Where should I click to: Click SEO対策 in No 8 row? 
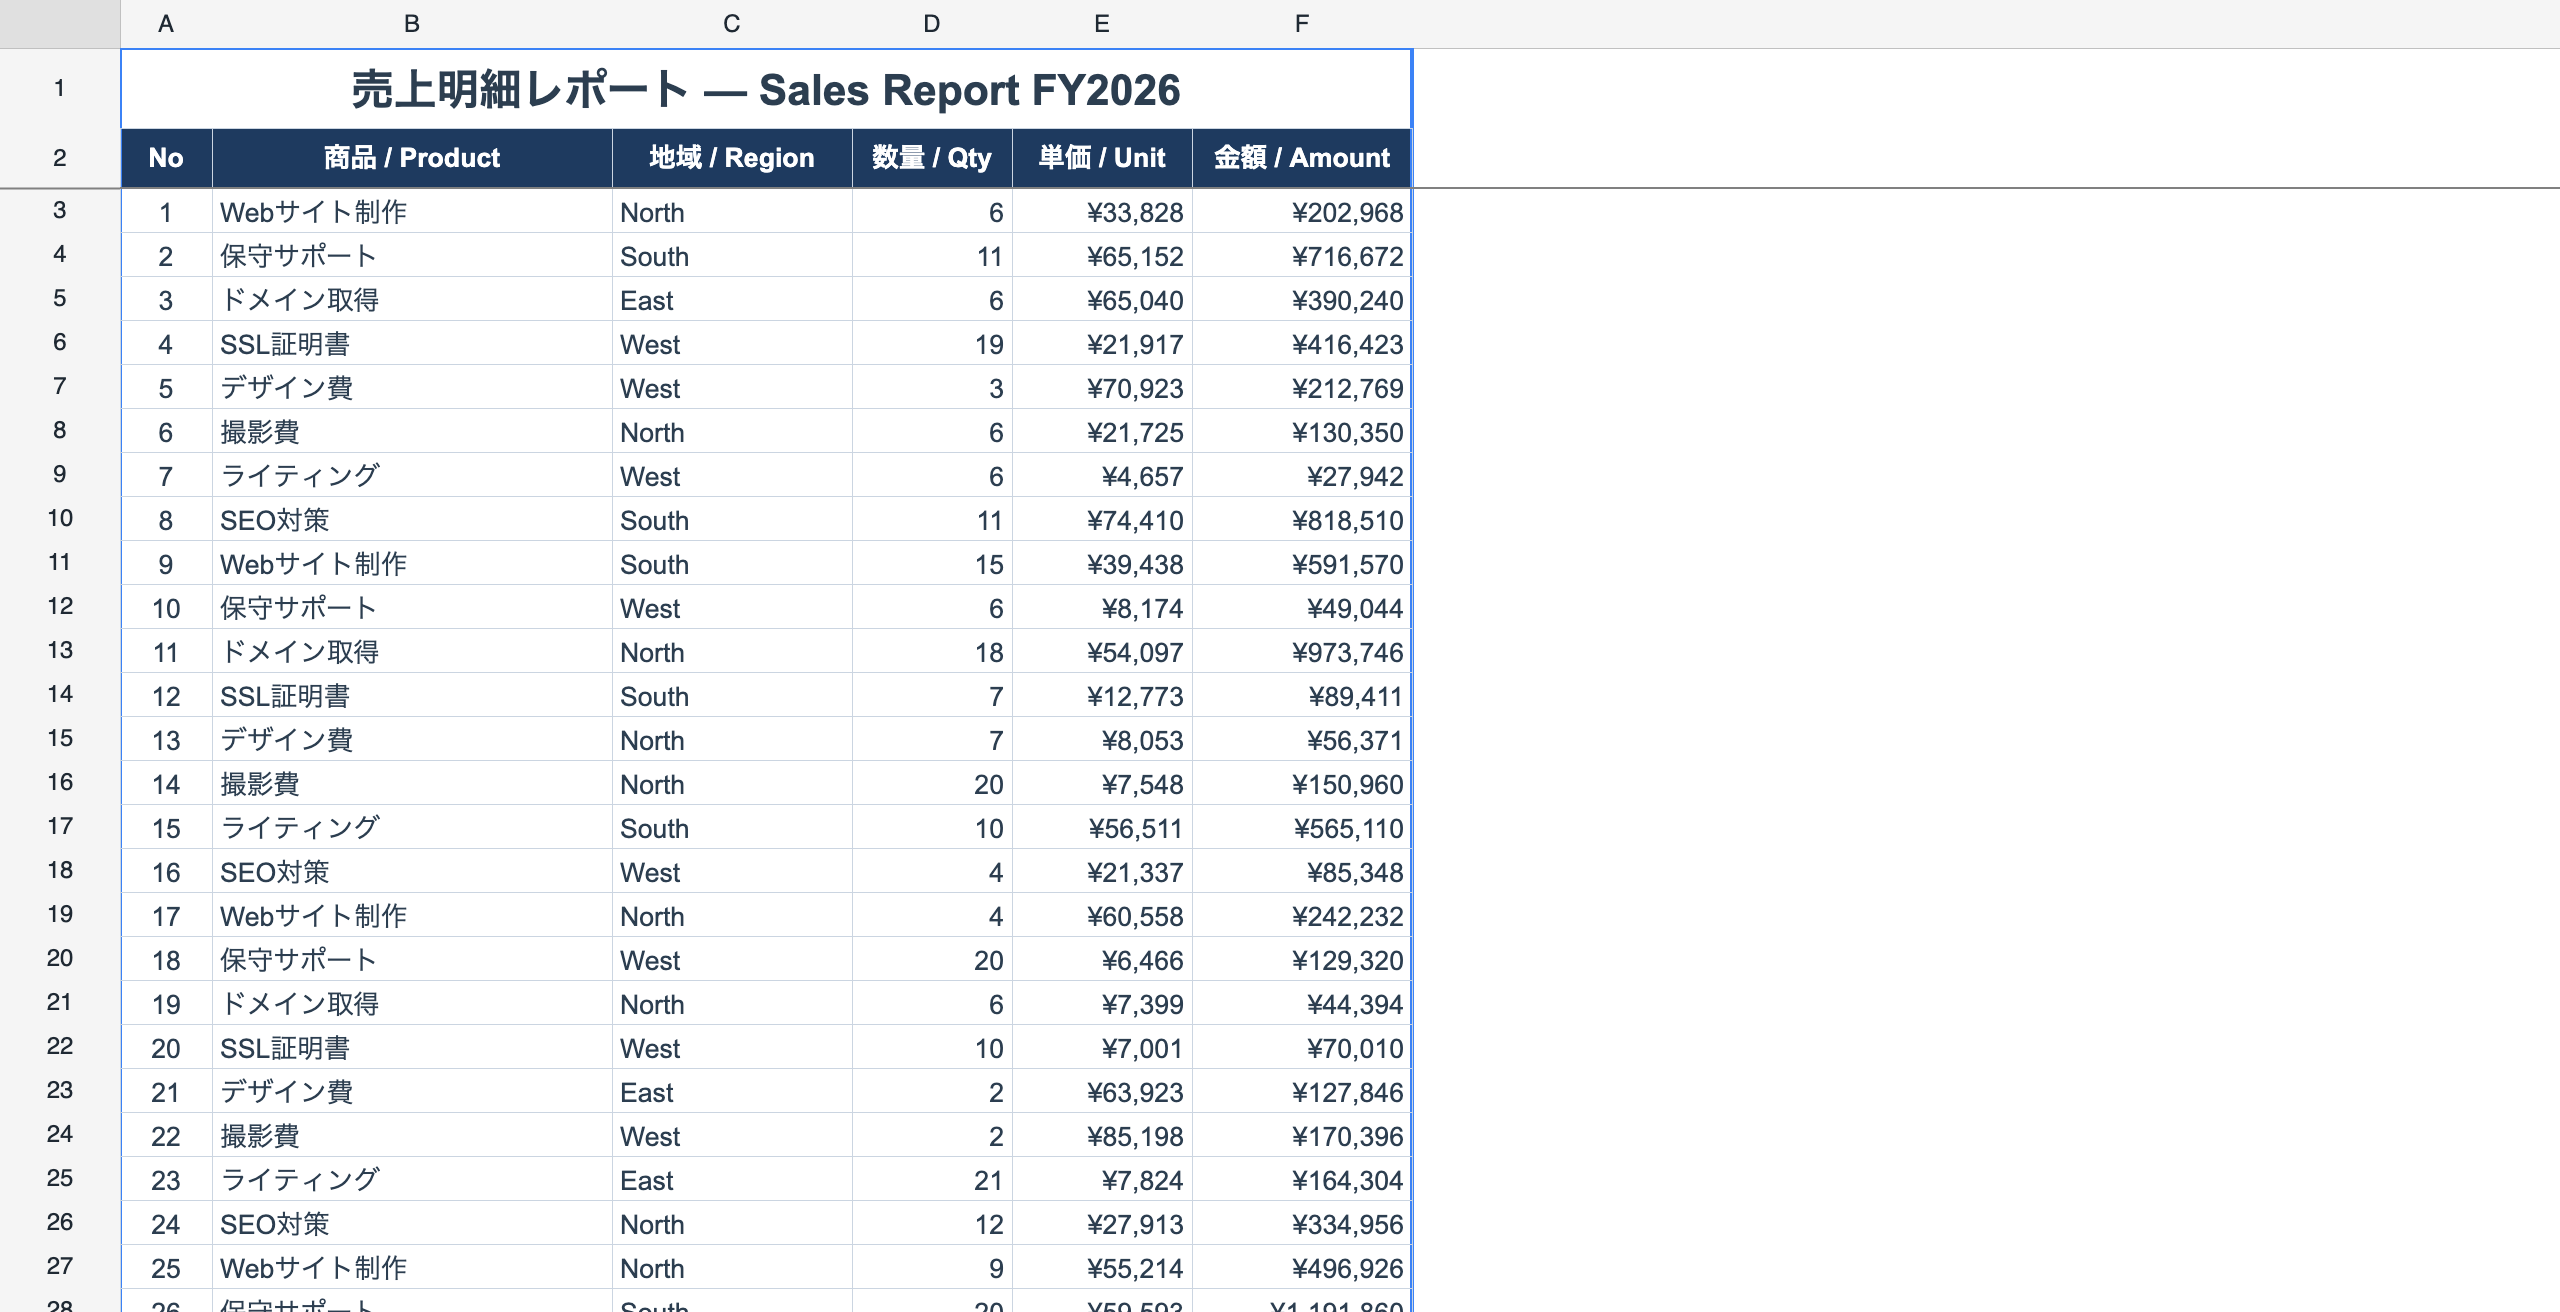pos(412,520)
